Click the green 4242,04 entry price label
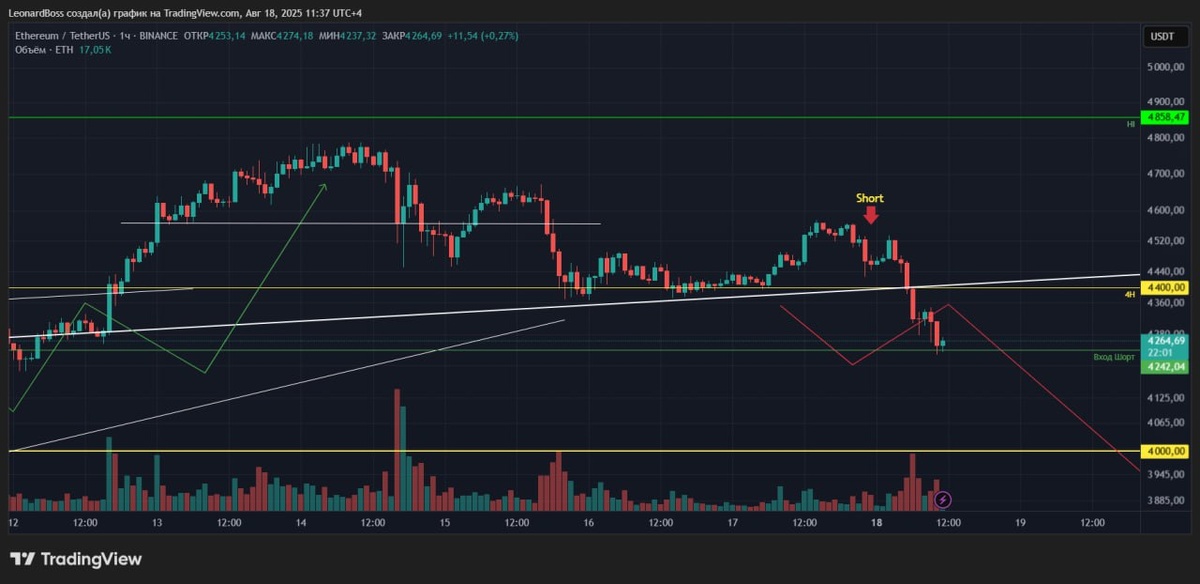This screenshot has height=584, width=1200. click(x=1167, y=367)
